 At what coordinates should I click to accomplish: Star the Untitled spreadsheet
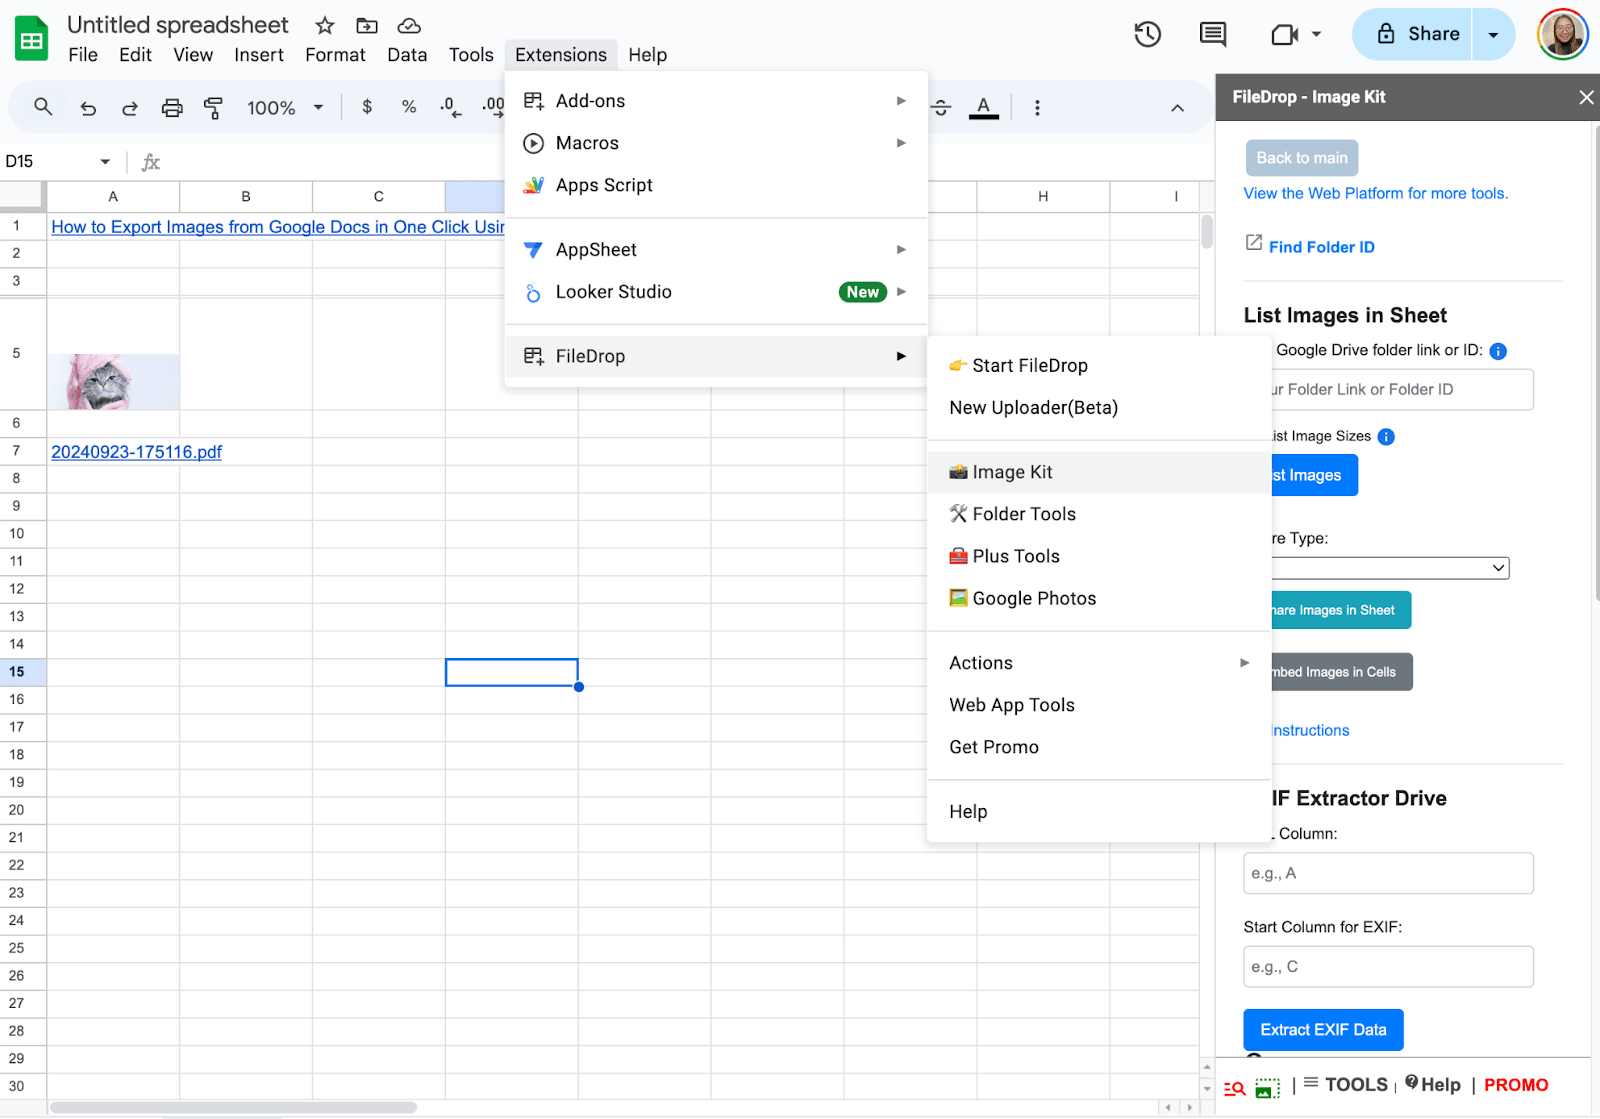(325, 26)
